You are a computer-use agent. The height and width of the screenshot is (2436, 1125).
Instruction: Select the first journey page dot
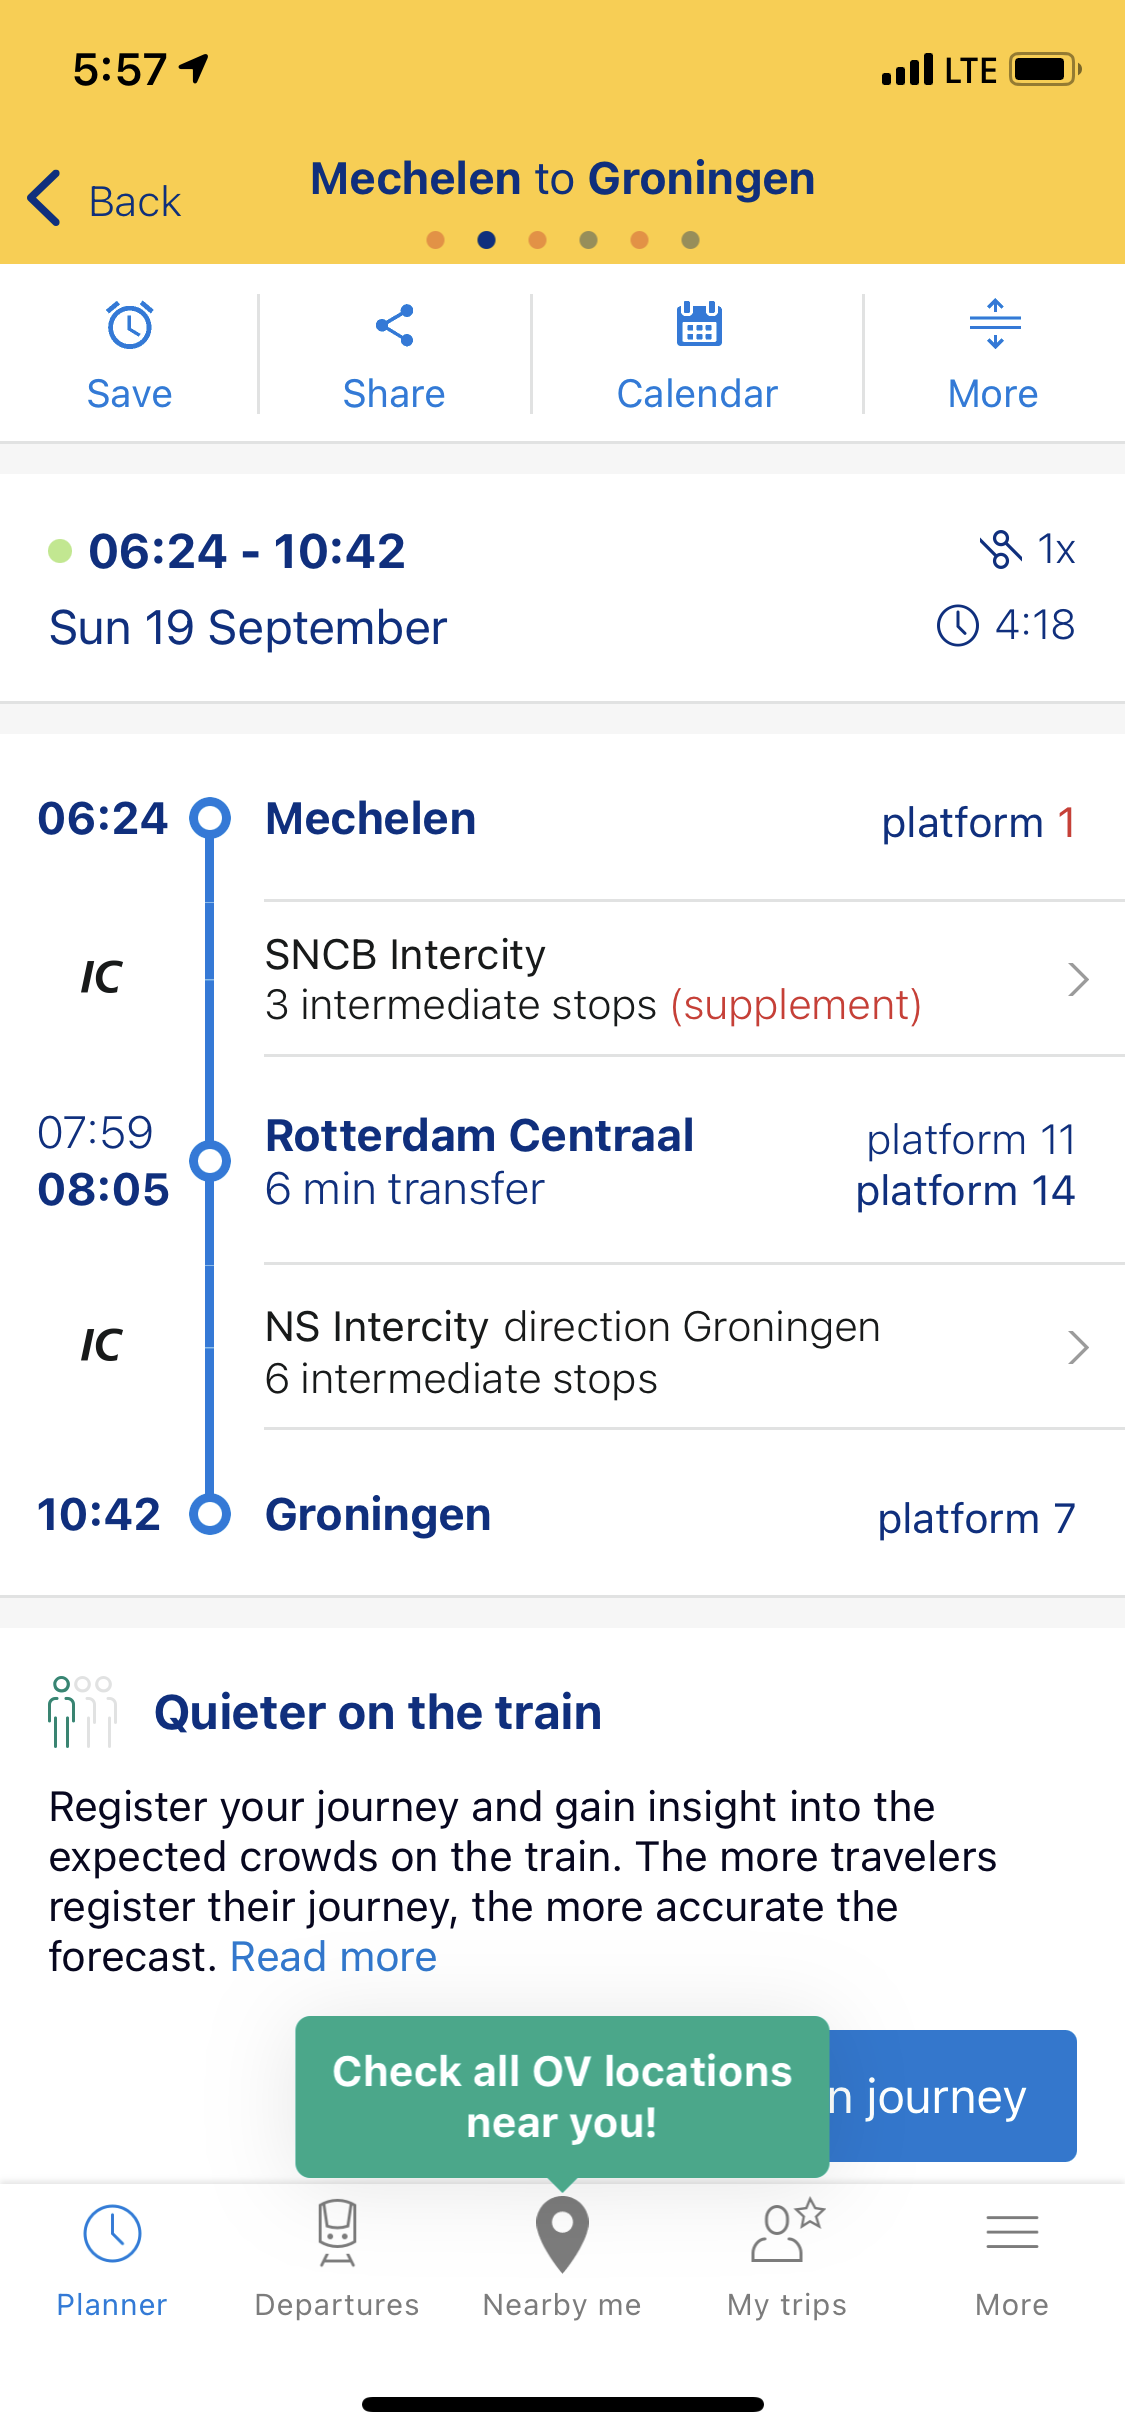click(435, 240)
